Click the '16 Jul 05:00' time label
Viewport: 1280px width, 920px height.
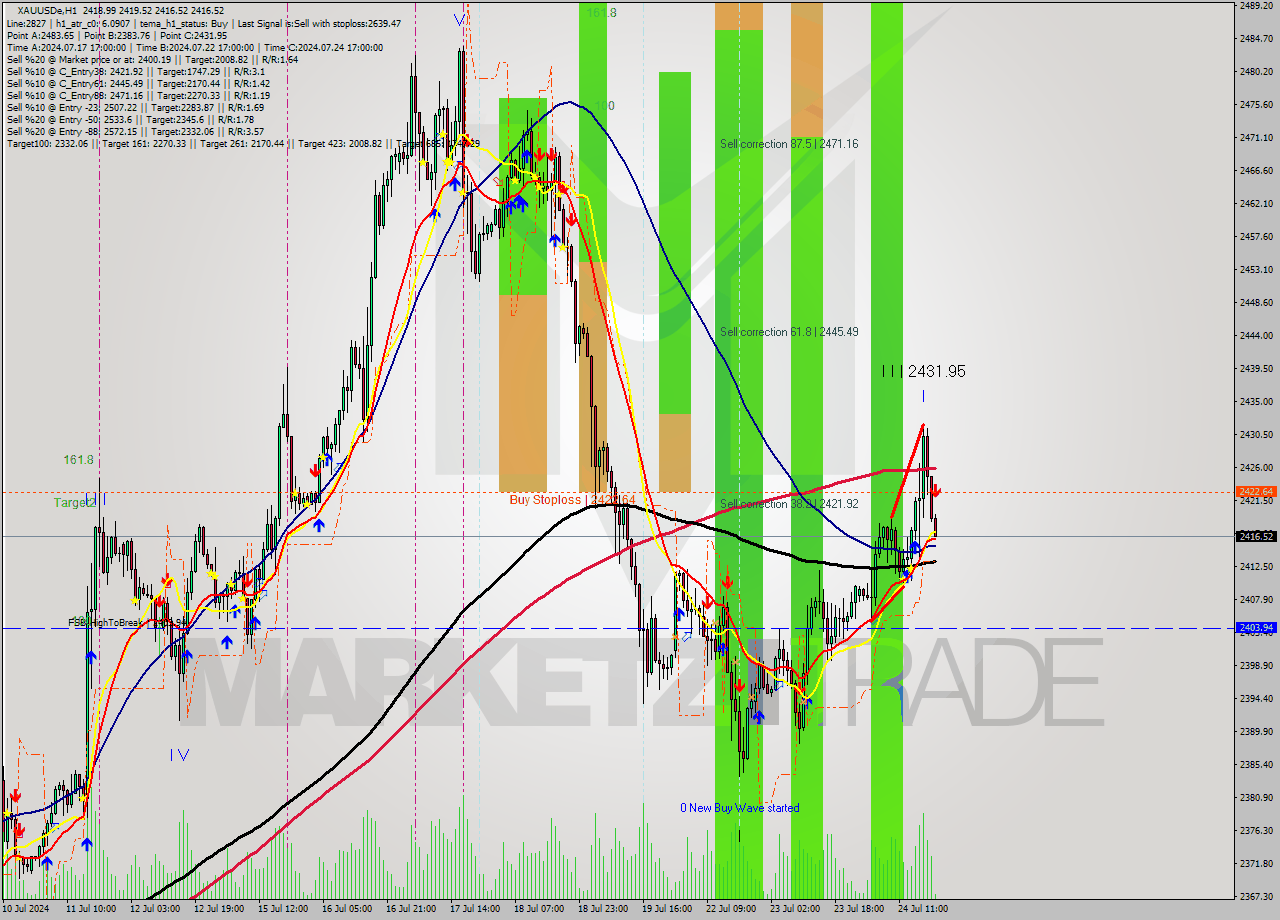point(347,909)
